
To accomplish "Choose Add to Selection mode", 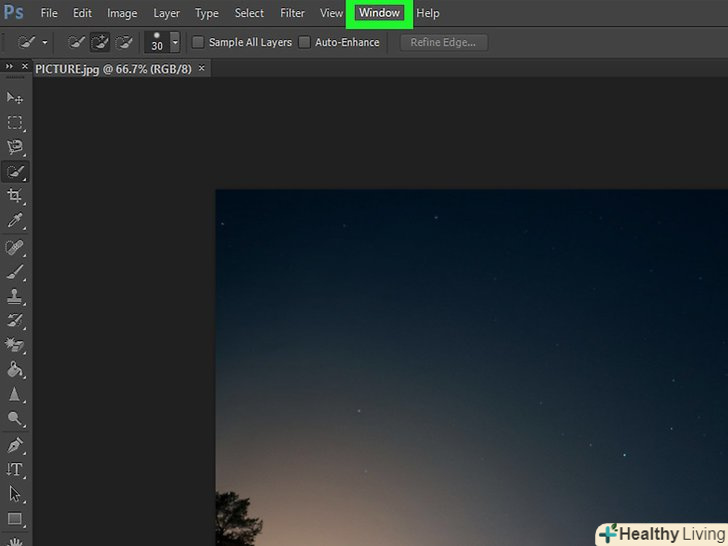I will coord(100,42).
